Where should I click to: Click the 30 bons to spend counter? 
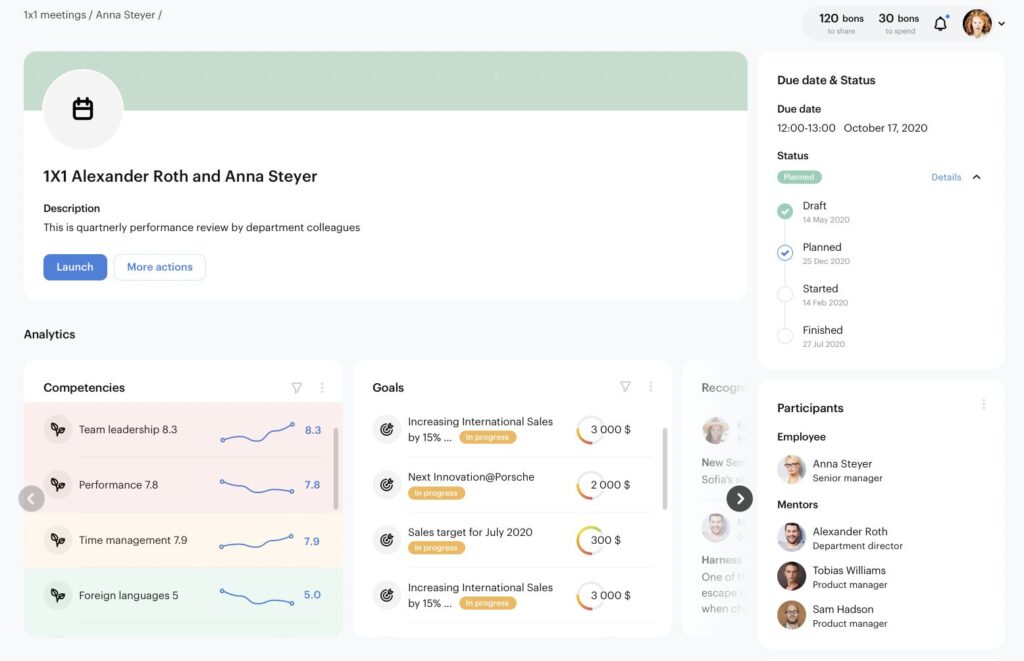tap(899, 24)
